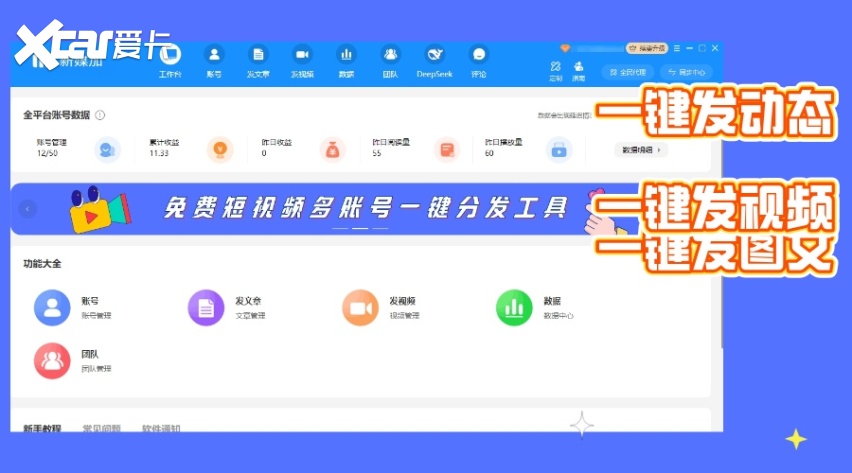The image size is (852, 473).
Task: Open 发文章 文章管理 in 功能大全
Action: pyautogui.click(x=227, y=308)
